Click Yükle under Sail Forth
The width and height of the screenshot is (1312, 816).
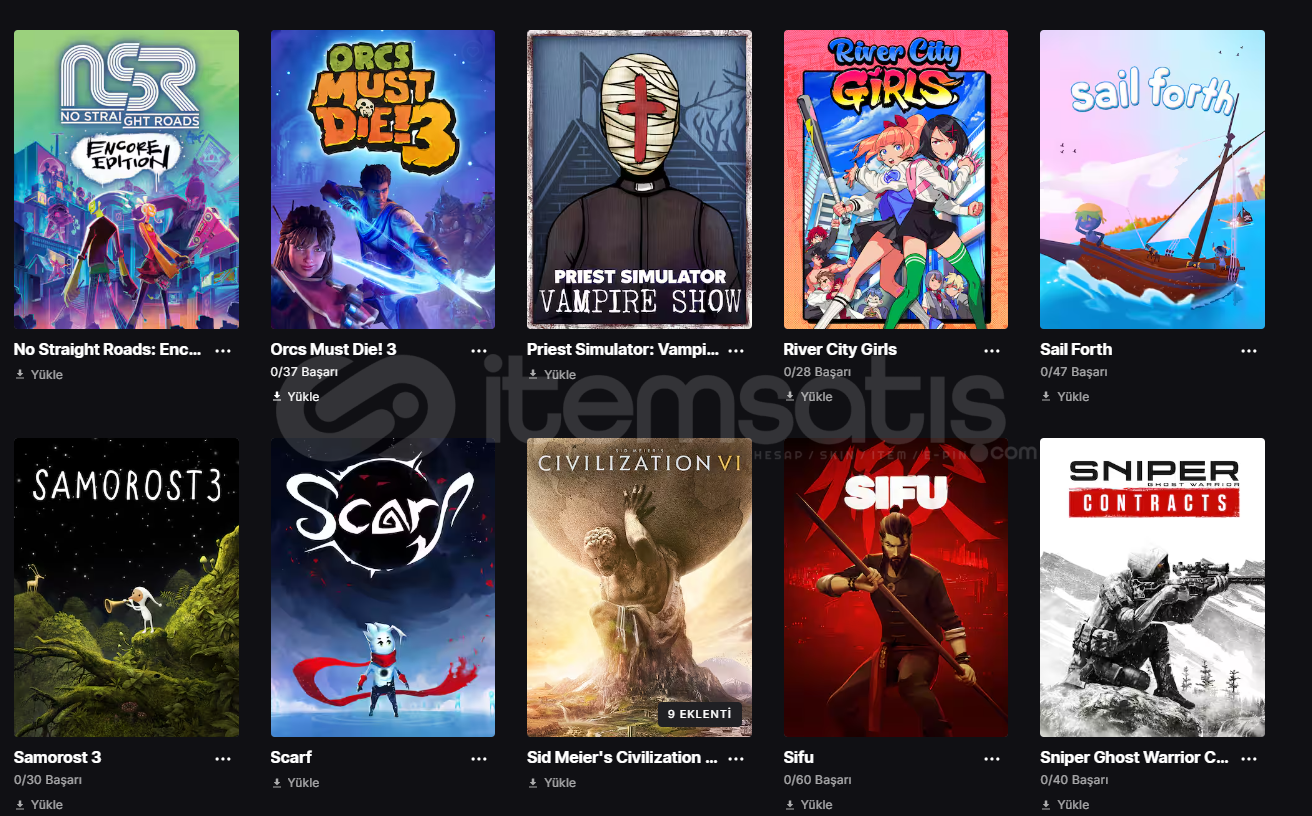tap(1065, 397)
